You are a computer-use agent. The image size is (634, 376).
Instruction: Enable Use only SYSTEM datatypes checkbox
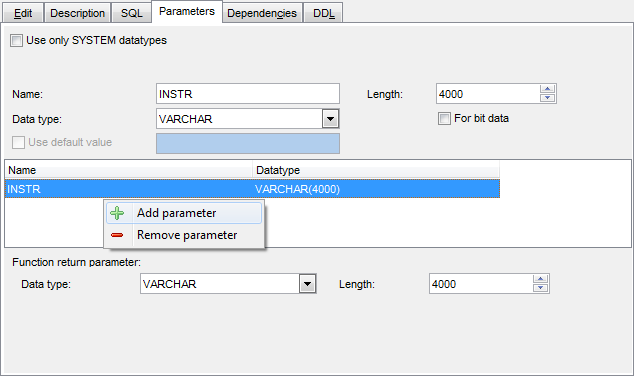[x=17, y=40]
